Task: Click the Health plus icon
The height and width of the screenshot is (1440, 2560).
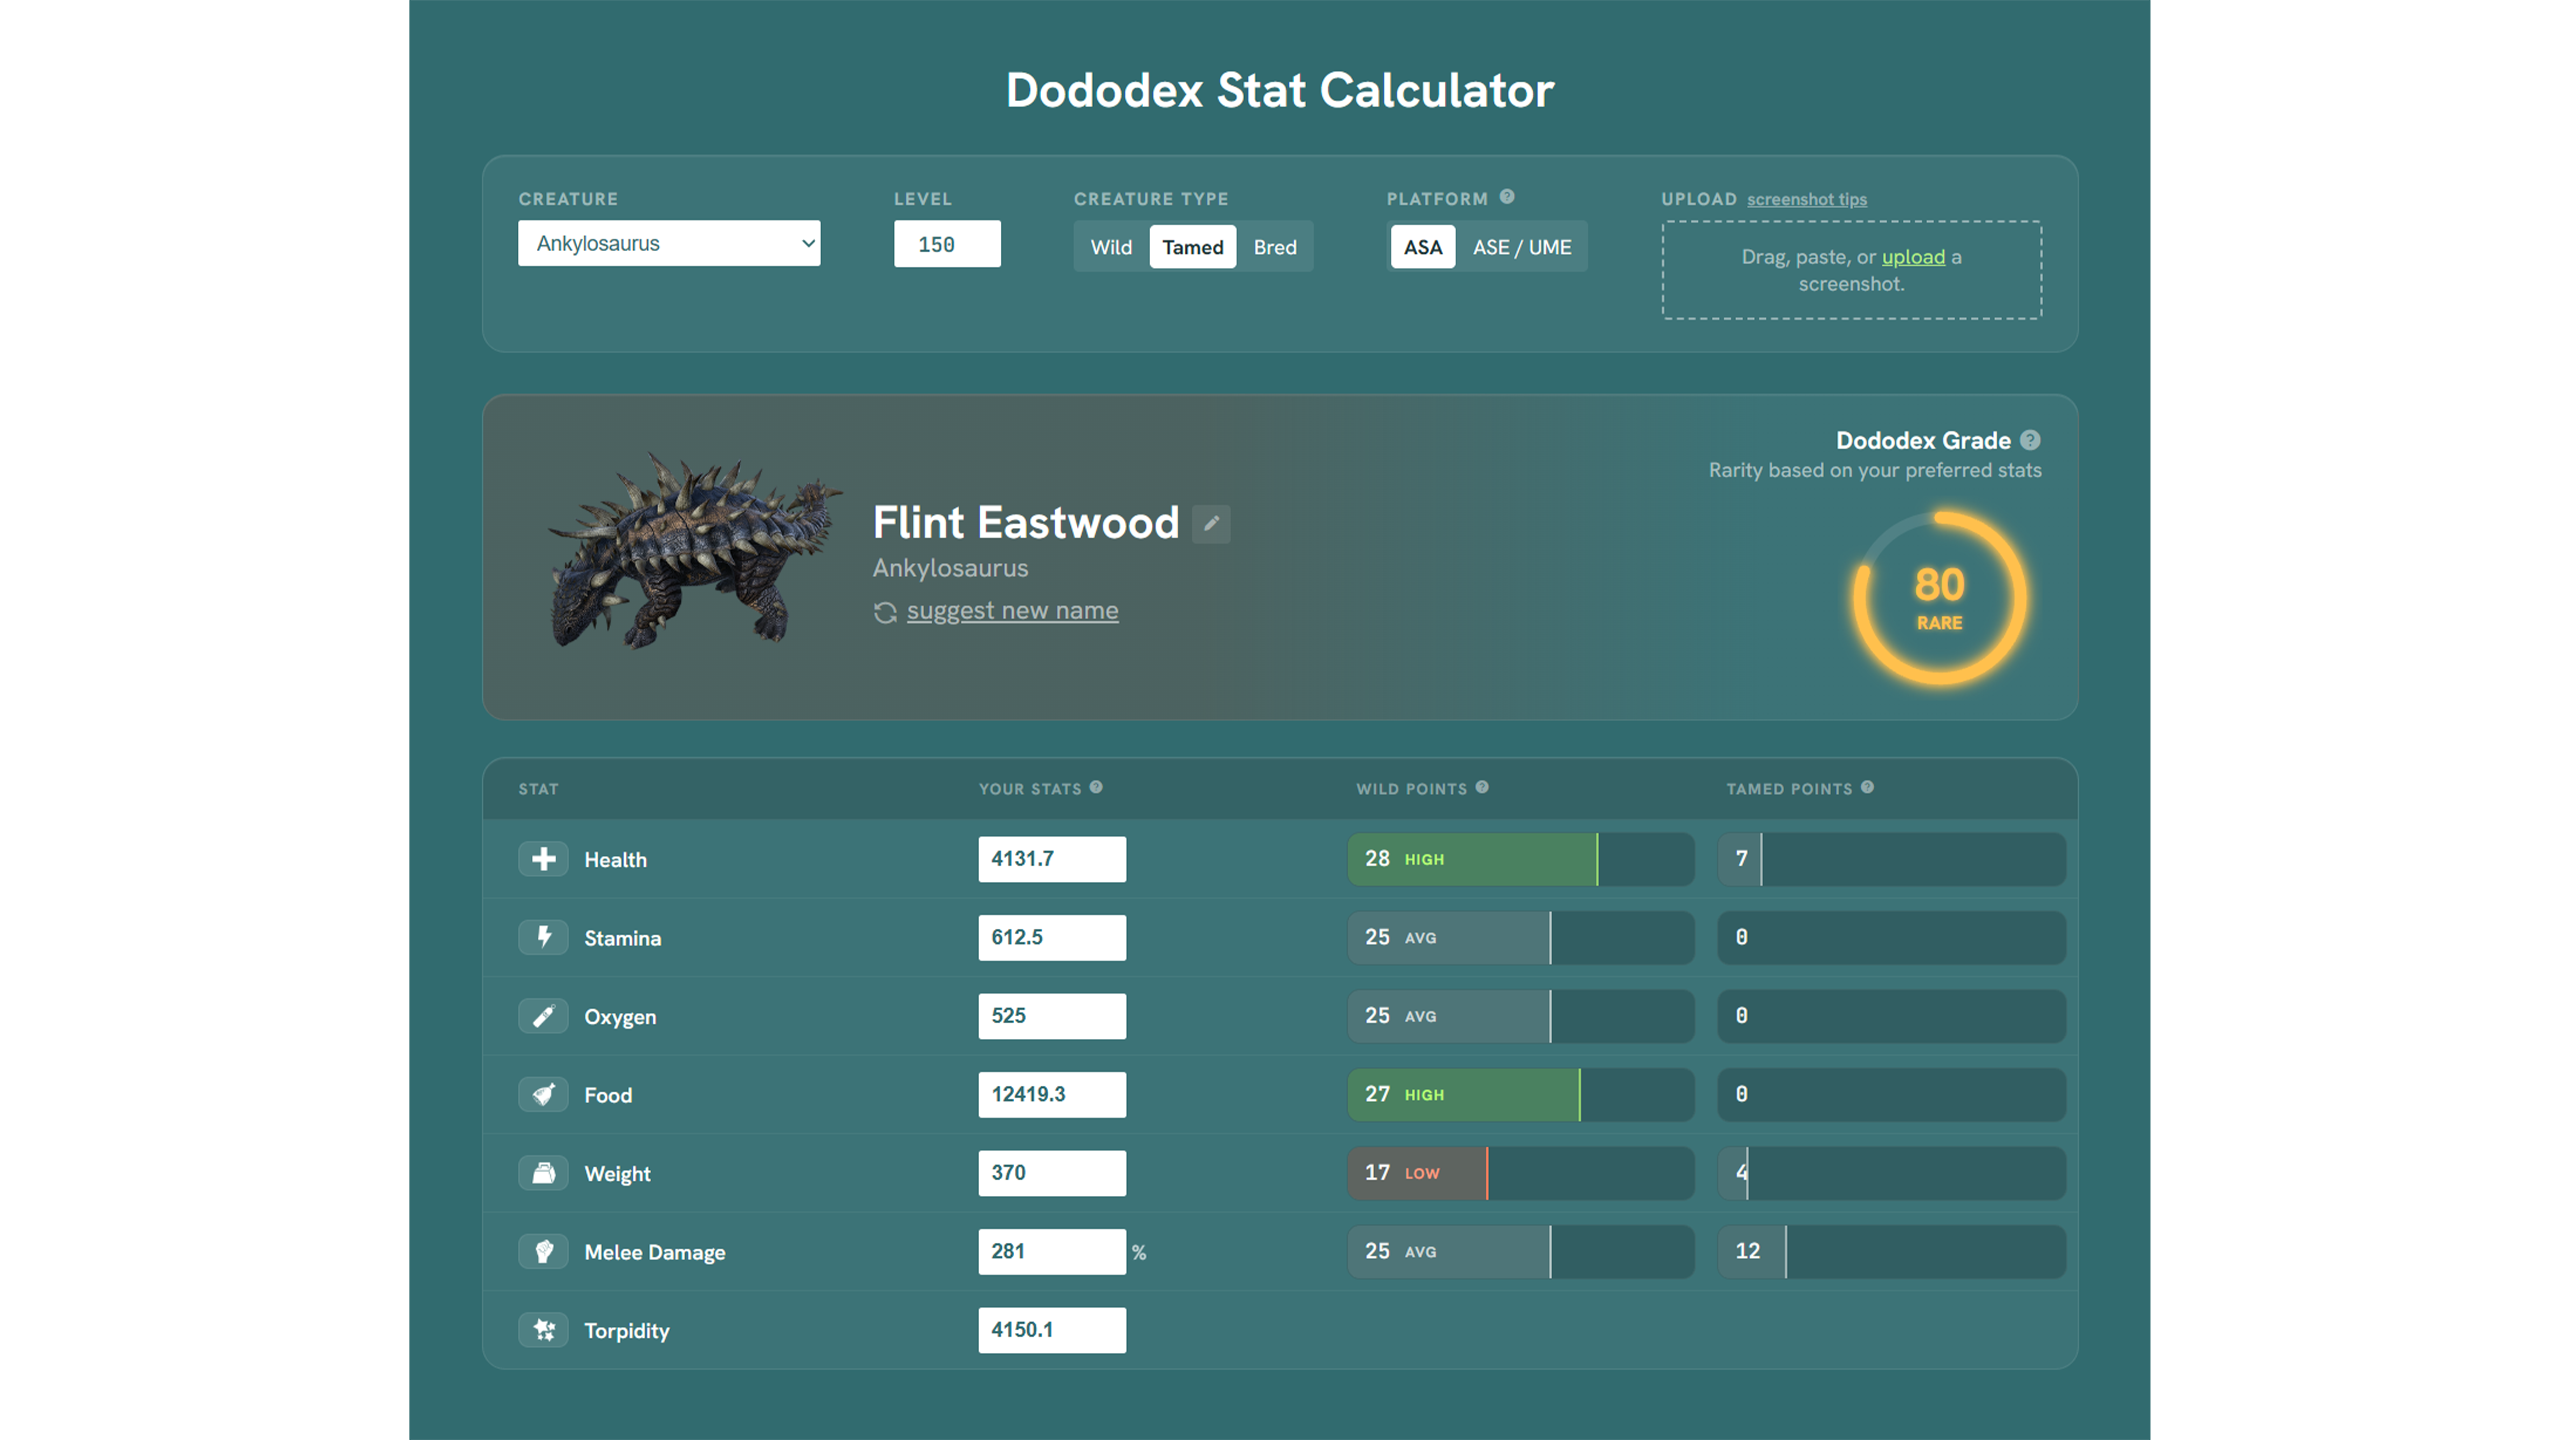Action: point(543,859)
